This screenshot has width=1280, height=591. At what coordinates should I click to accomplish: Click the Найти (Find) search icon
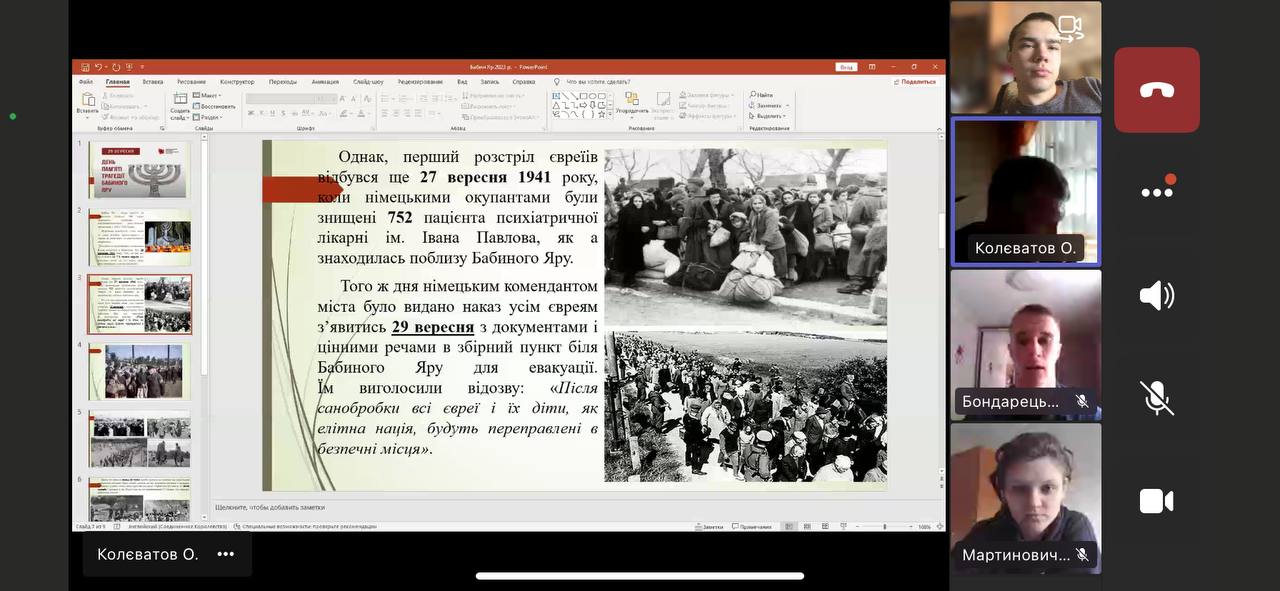point(761,95)
